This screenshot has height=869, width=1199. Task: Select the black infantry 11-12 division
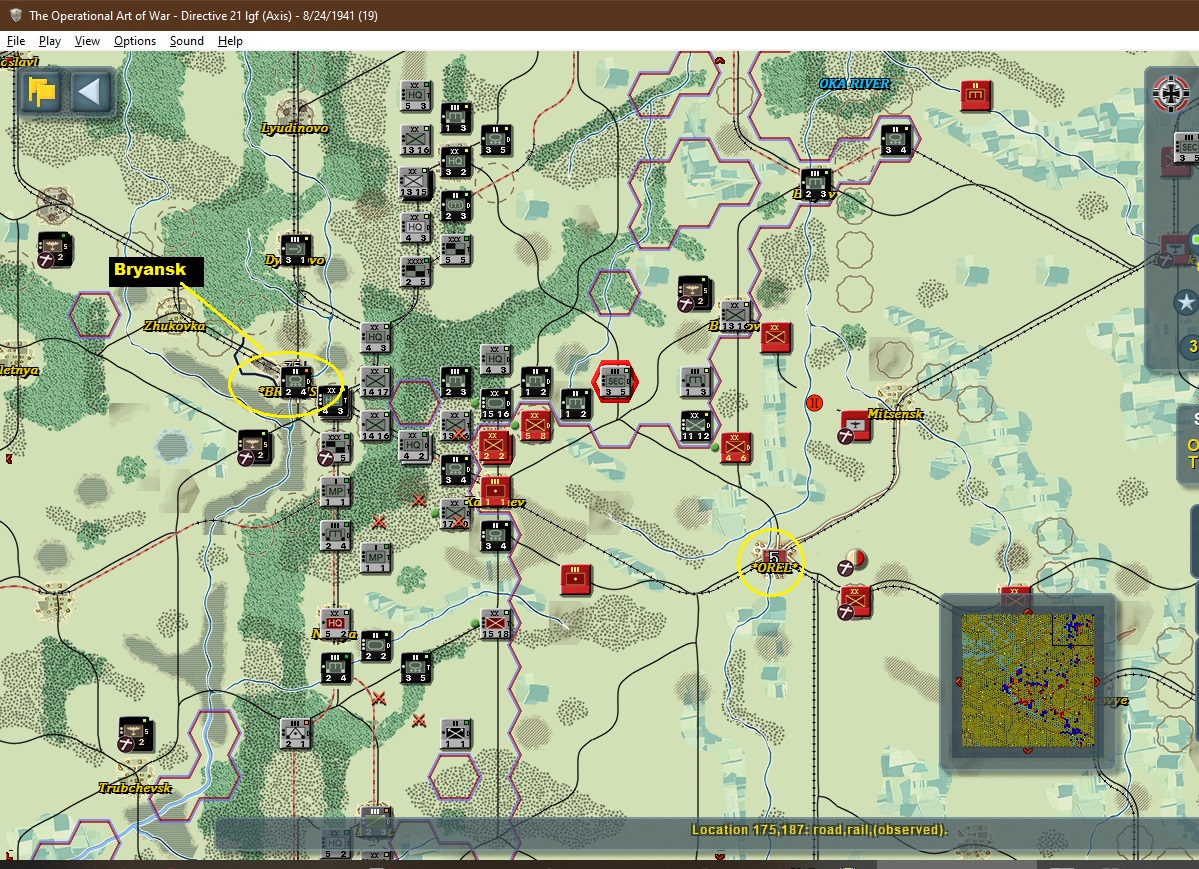[x=696, y=426]
